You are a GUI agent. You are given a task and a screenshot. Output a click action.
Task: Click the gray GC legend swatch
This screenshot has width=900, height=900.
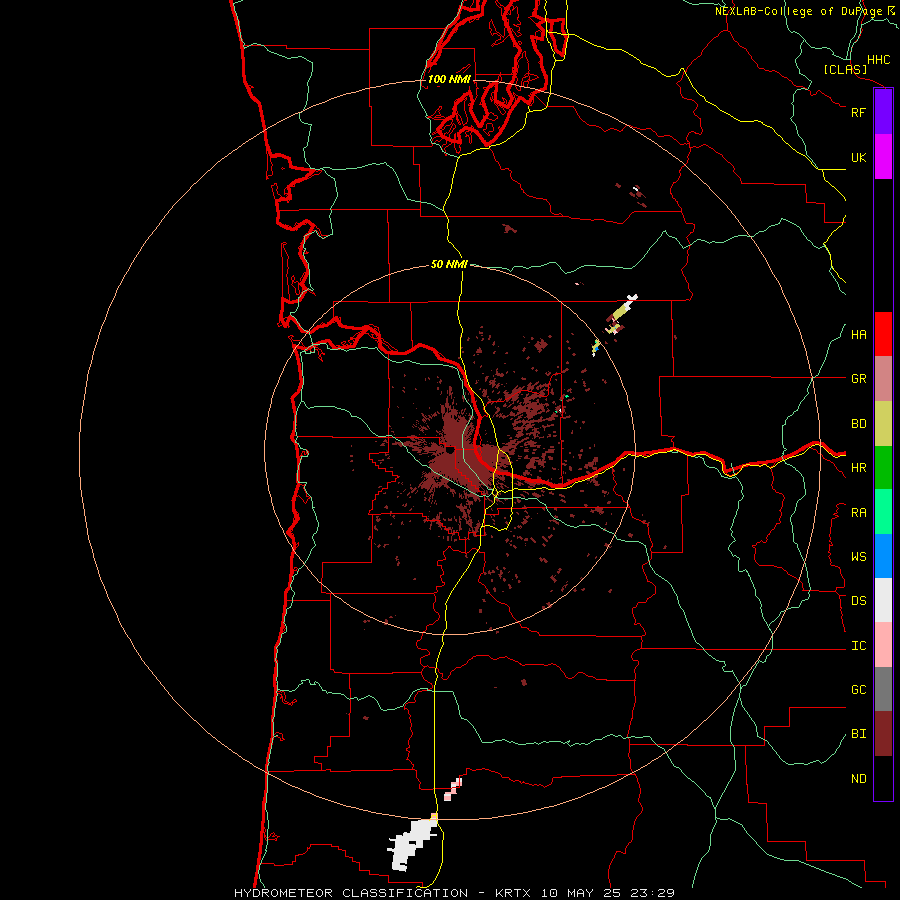click(883, 689)
